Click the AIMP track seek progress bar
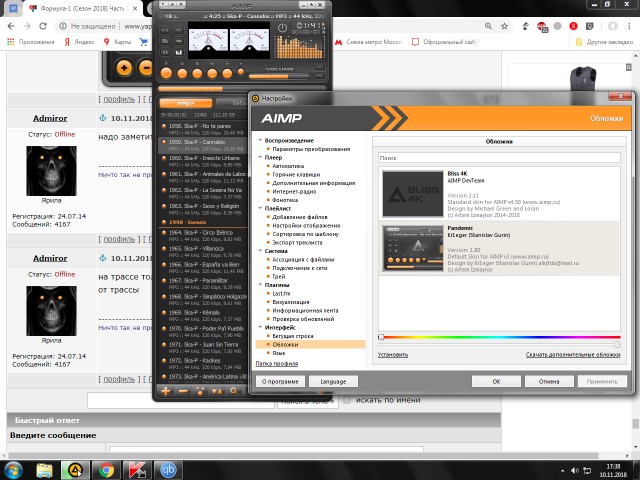The width and height of the screenshot is (640, 480). click(242, 89)
